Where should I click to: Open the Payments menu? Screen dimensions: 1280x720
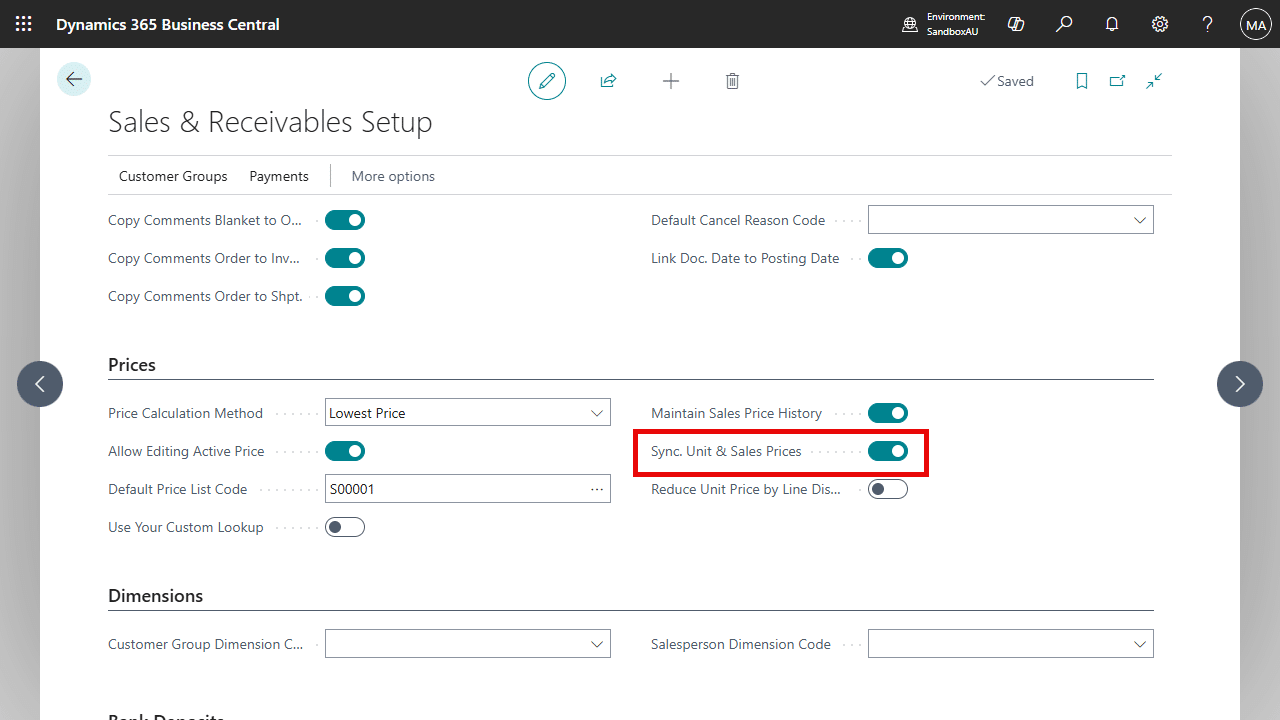pyautogui.click(x=279, y=176)
